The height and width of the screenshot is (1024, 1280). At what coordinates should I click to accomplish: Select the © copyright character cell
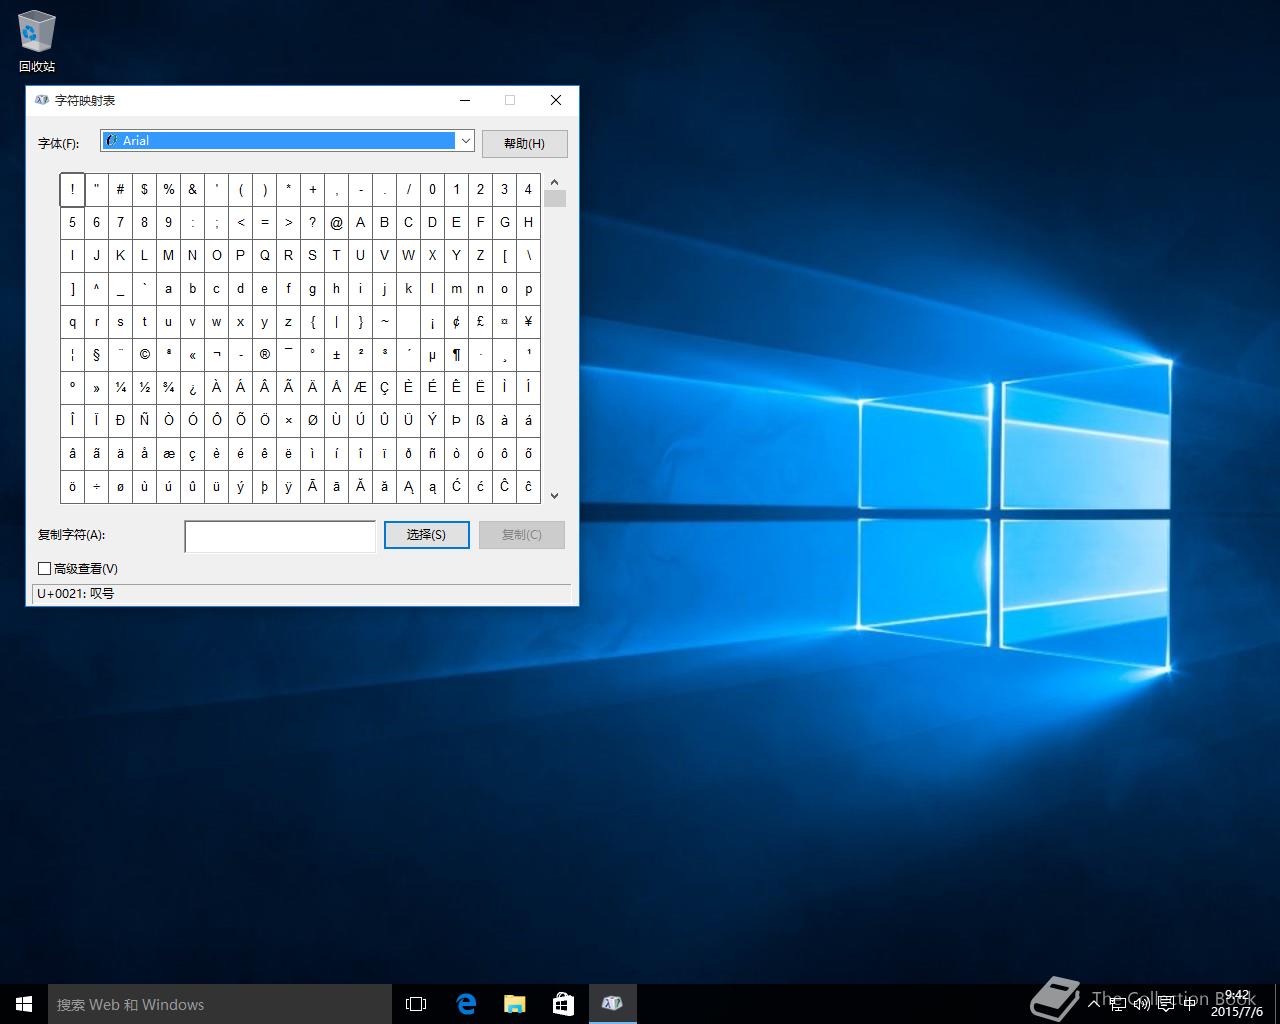coord(144,354)
